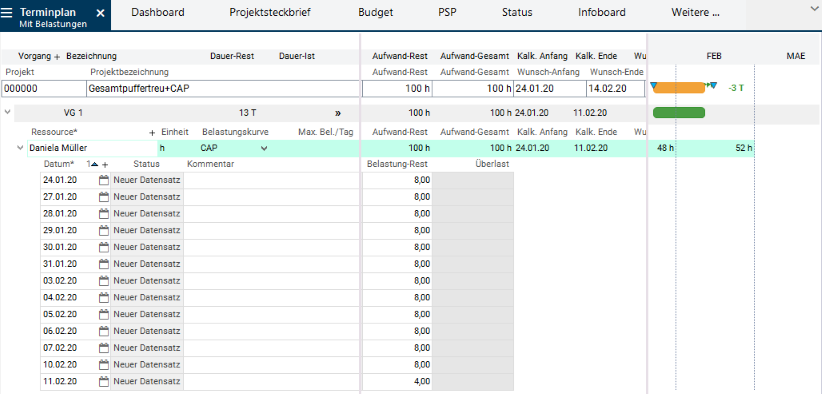Image resolution: width=822 pixels, height=394 pixels.
Task: Open calendar picker for 29.01.20
Action: (104, 231)
